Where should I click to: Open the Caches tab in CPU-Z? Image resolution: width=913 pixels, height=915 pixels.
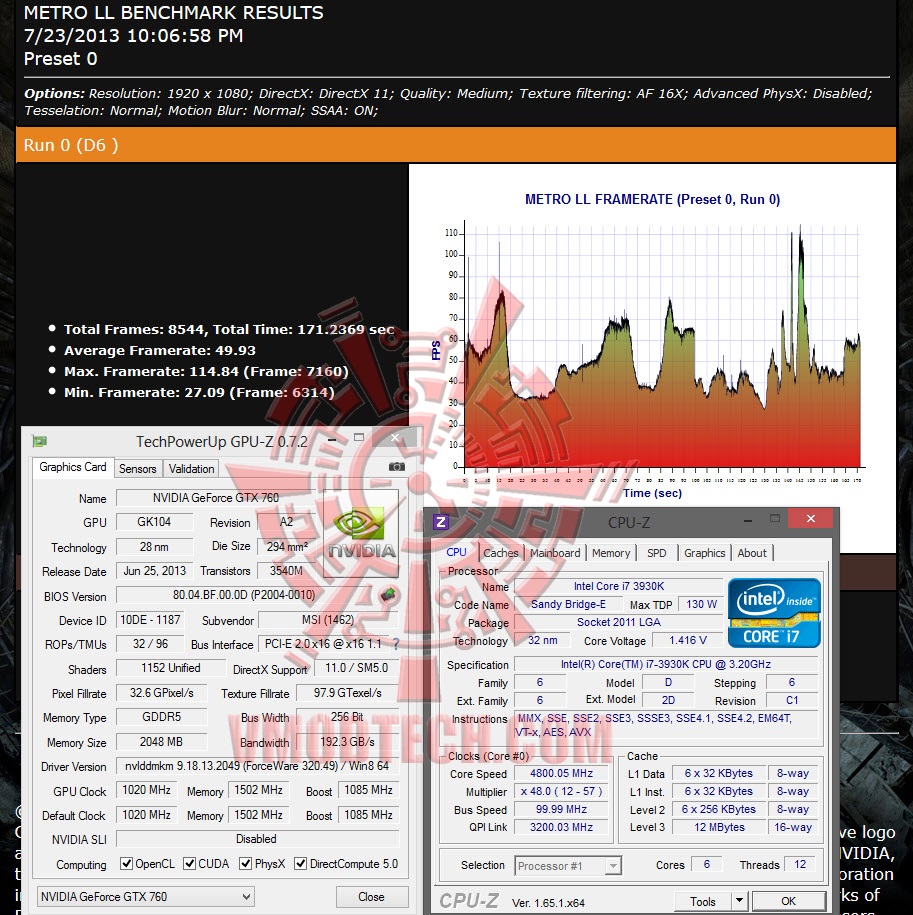pos(501,553)
